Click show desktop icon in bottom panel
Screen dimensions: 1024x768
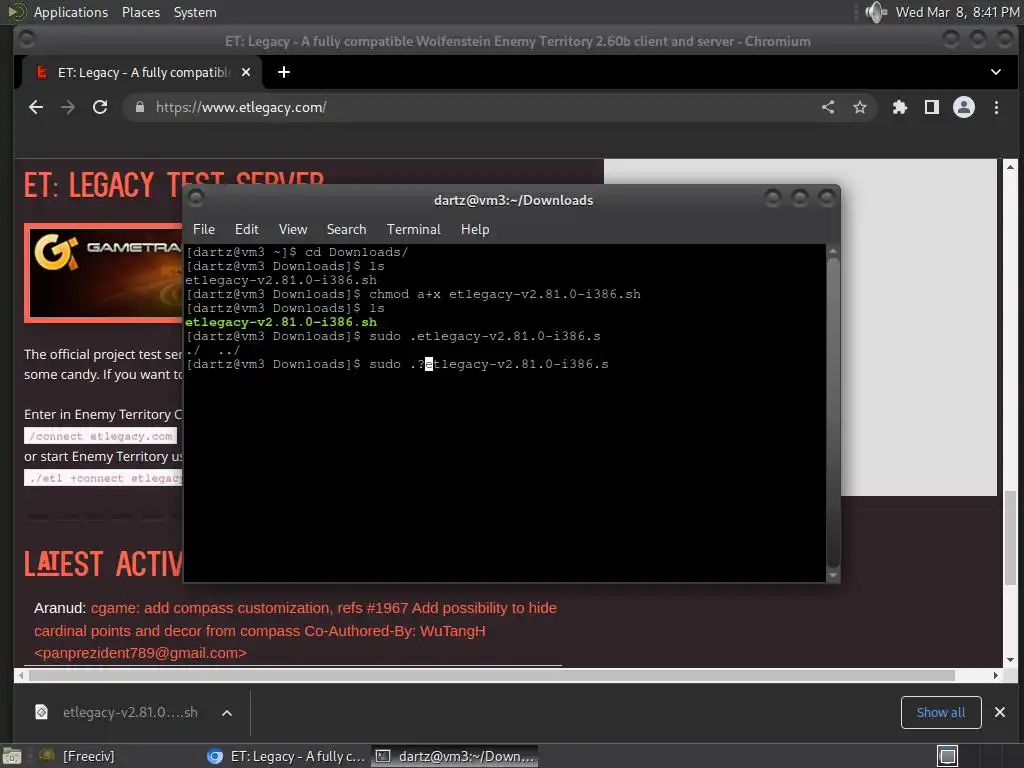pos(11,756)
